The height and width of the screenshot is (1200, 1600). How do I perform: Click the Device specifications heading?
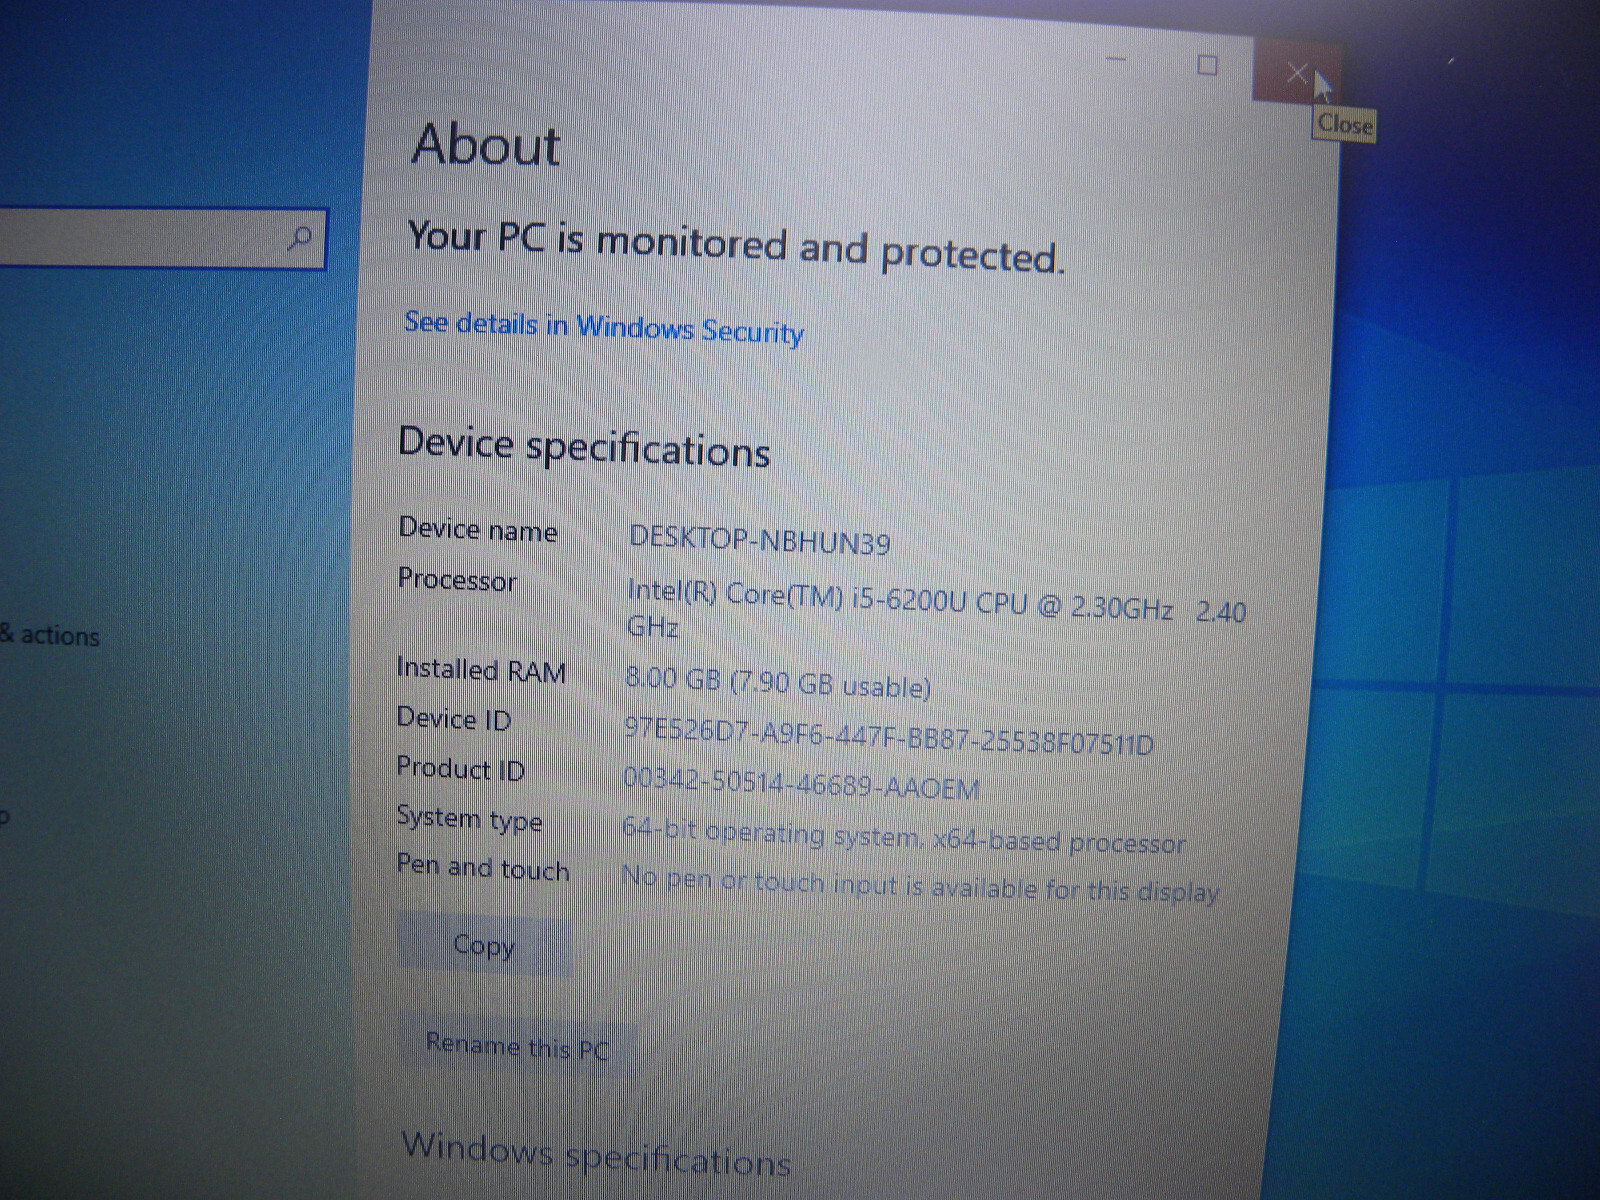pyautogui.click(x=584, y=447)
